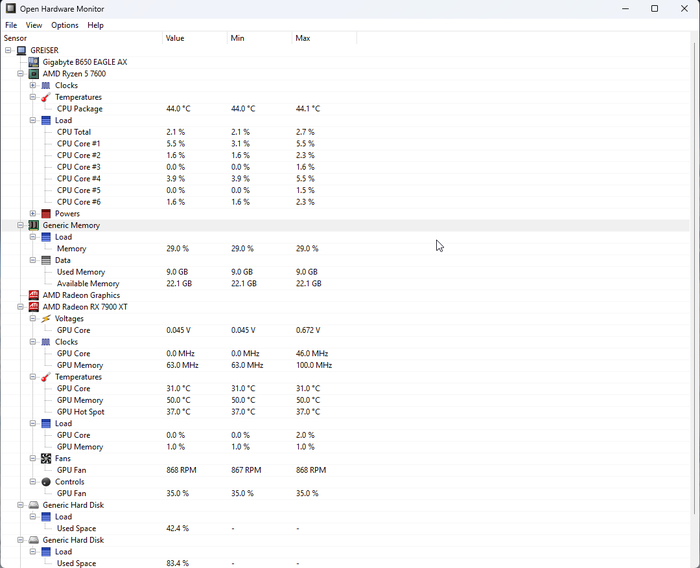
Task: Select the Used Memory row
Action: pos(346,272)
